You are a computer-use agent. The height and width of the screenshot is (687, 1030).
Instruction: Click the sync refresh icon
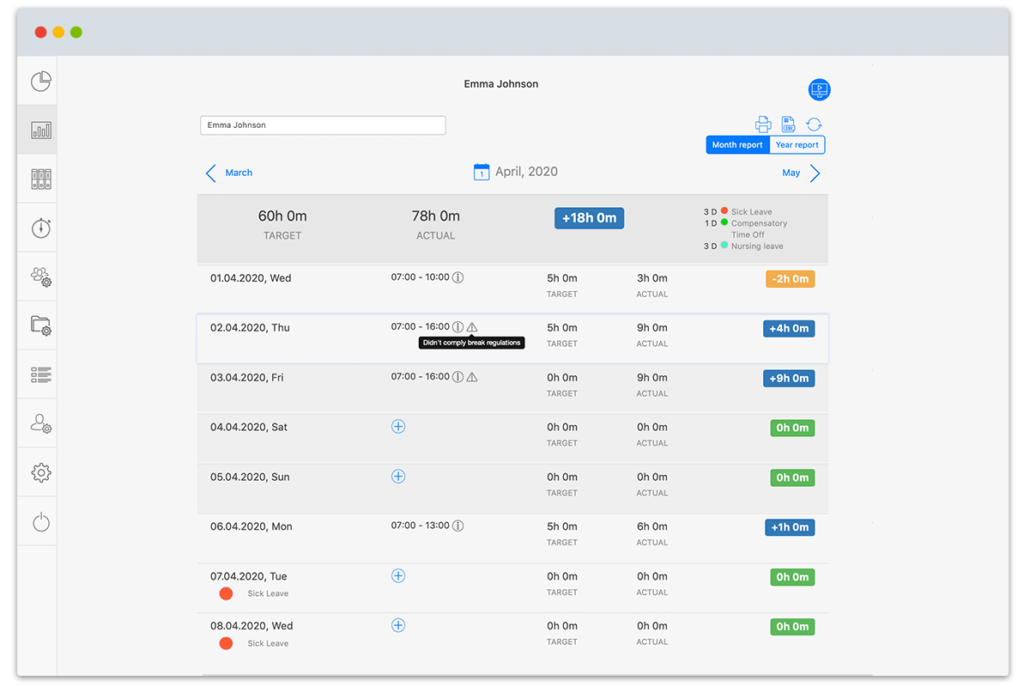click(814, 123)
